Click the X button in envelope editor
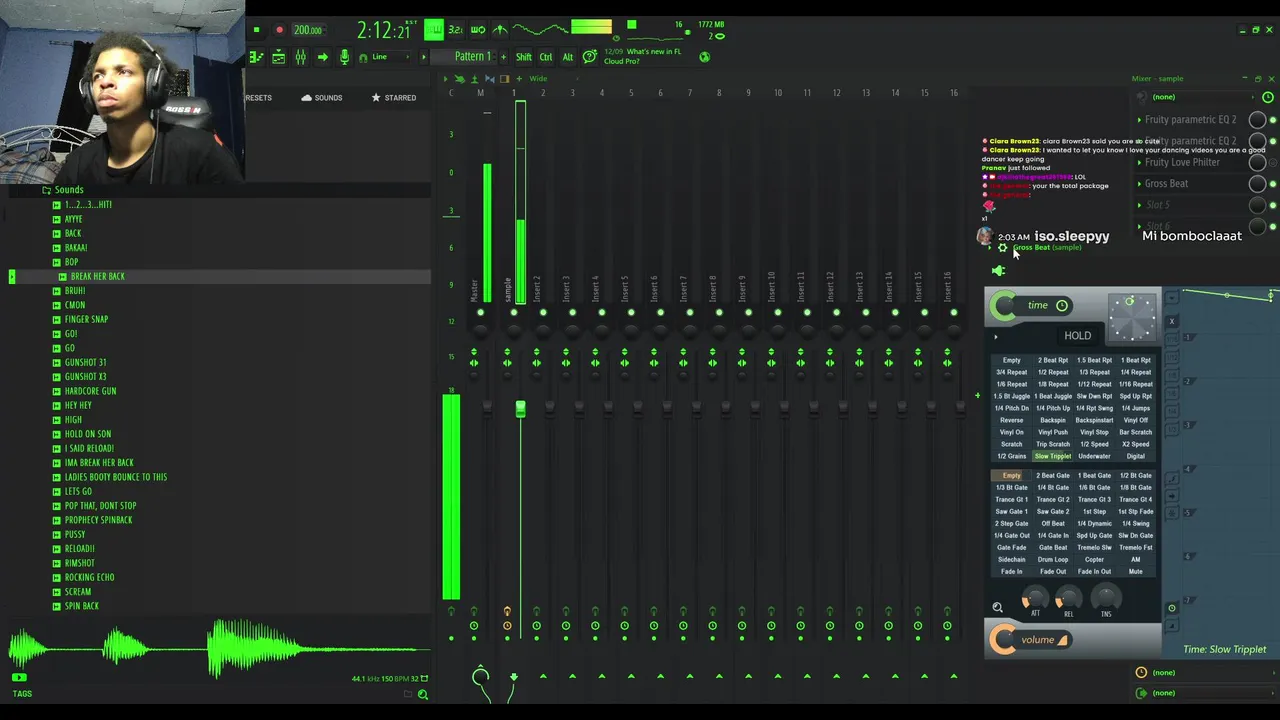This screenshot has width=1280, height=720. click(1172, 321)
